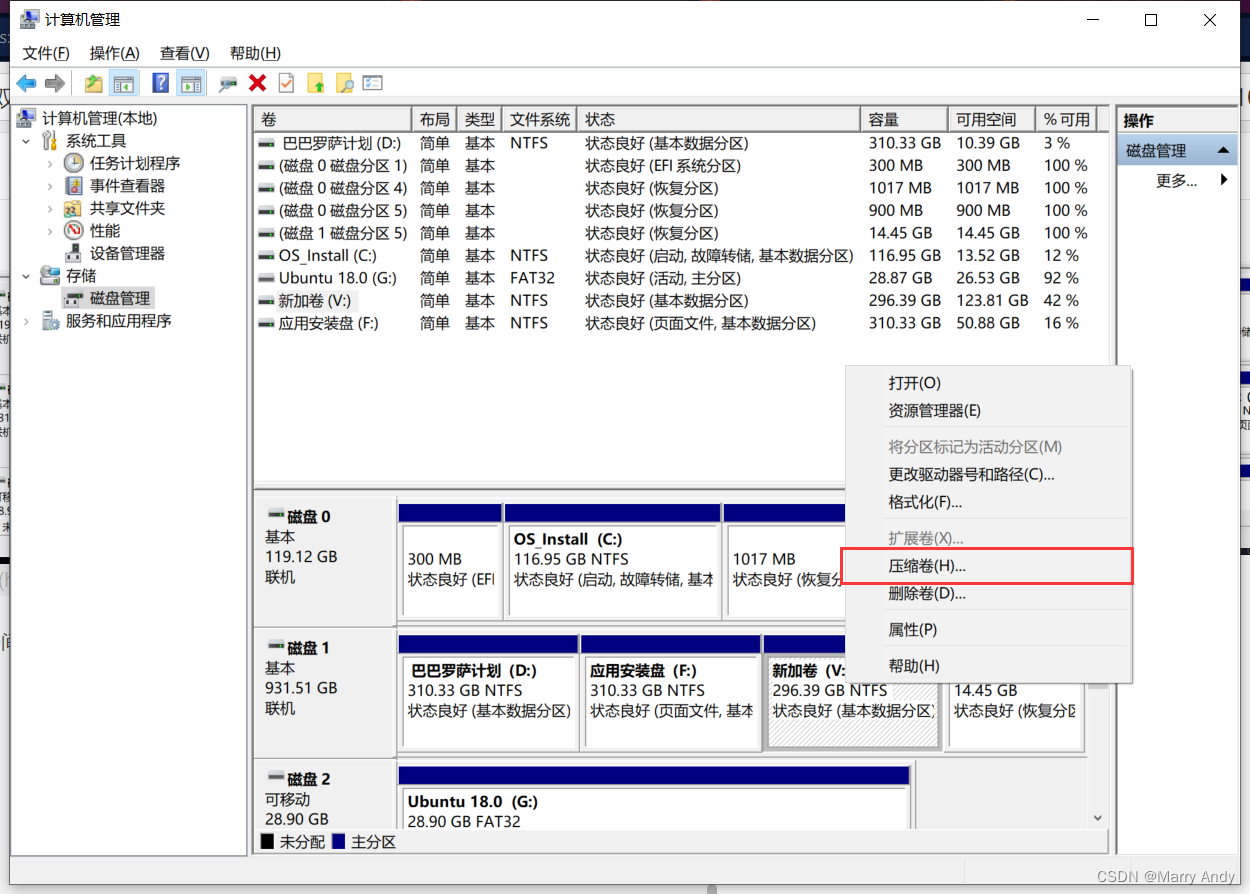Select the OS_Install (C:) volume row

327,255
